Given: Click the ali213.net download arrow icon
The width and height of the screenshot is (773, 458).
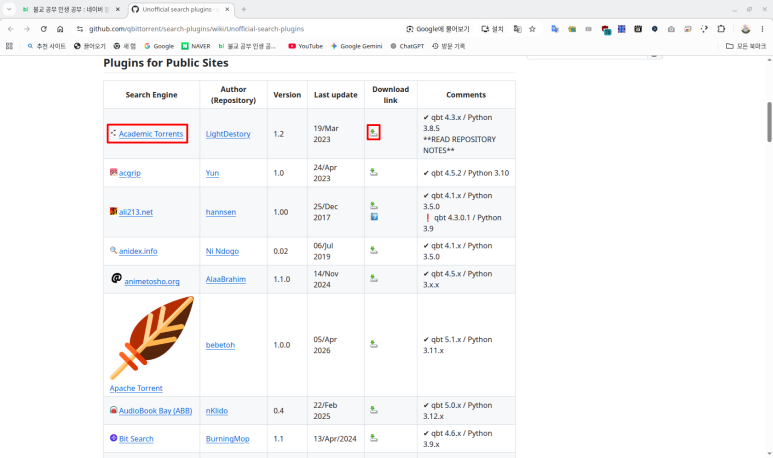Looking at the screenshot, I should tap(374, 205).
